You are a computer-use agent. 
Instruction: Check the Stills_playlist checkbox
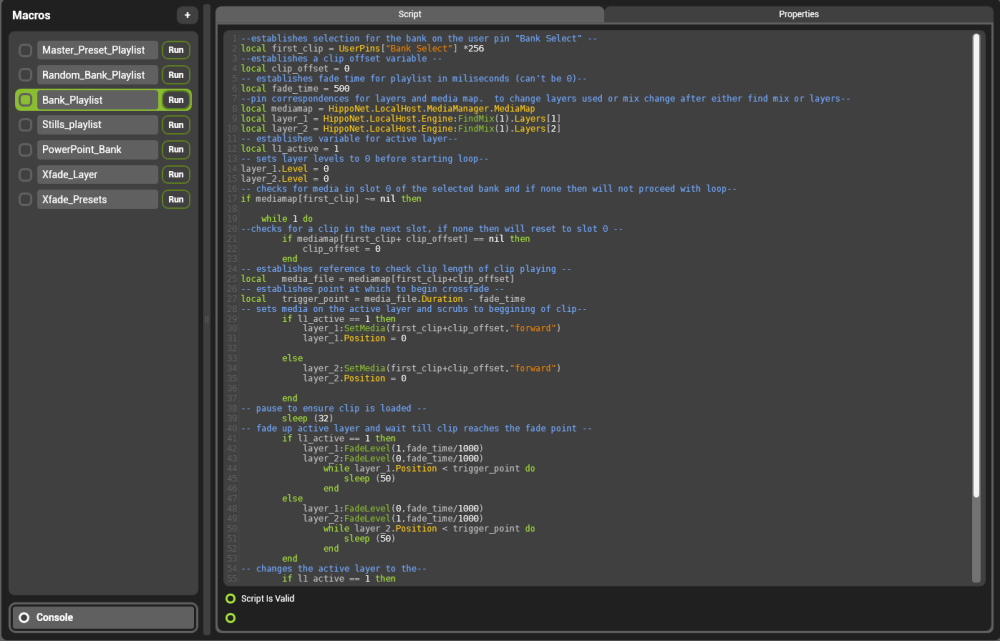coord(26,125)
